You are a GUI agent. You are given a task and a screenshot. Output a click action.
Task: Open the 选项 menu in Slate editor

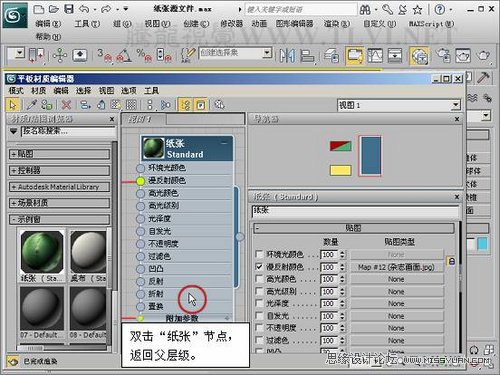(x=128, y=91)
